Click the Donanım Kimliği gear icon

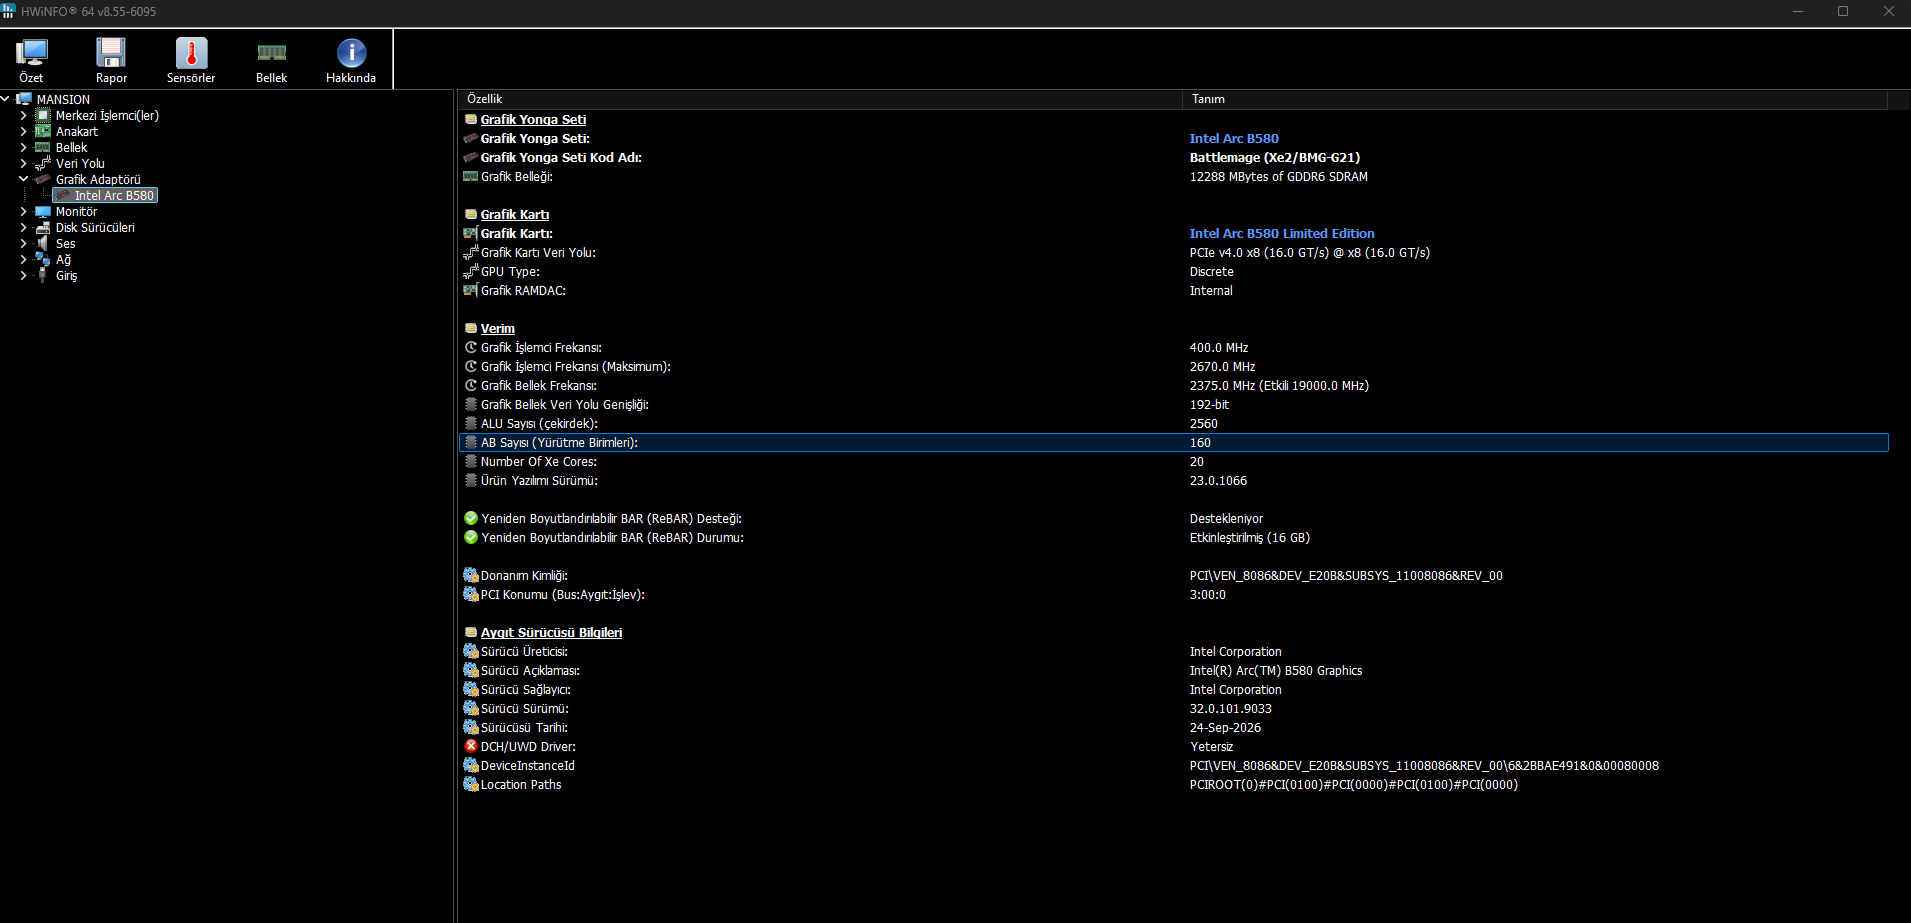point(471,576)
